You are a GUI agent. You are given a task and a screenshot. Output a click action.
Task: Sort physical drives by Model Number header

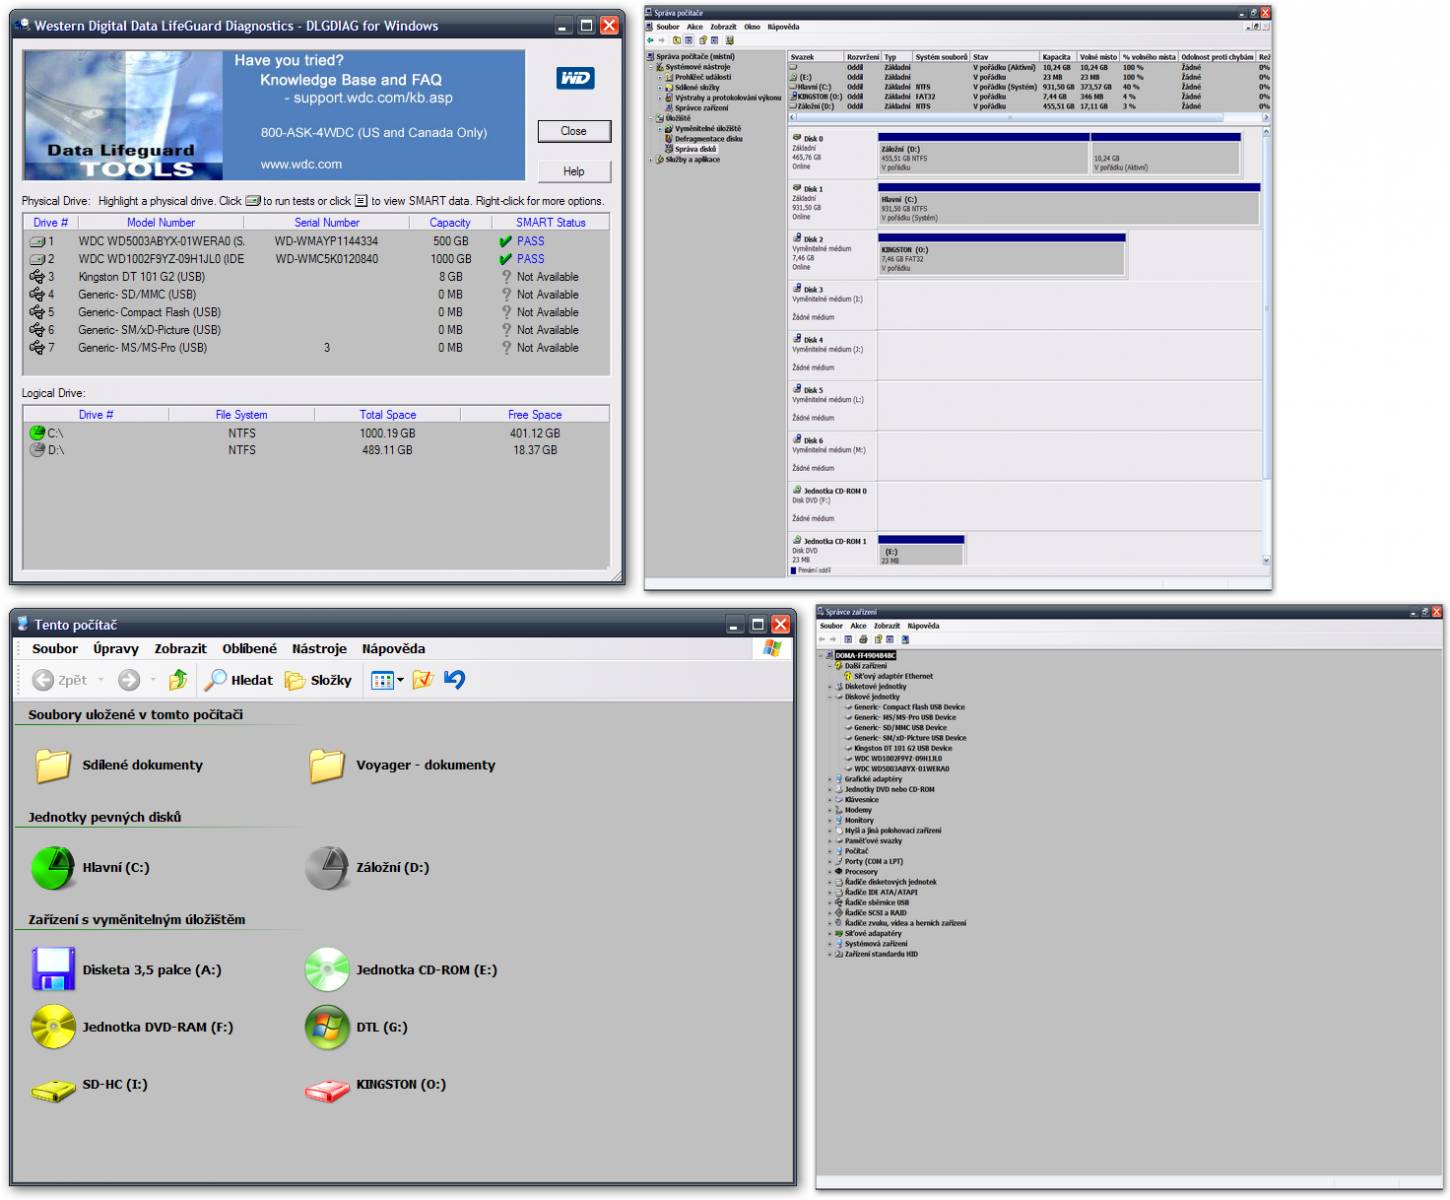point(160,223)
